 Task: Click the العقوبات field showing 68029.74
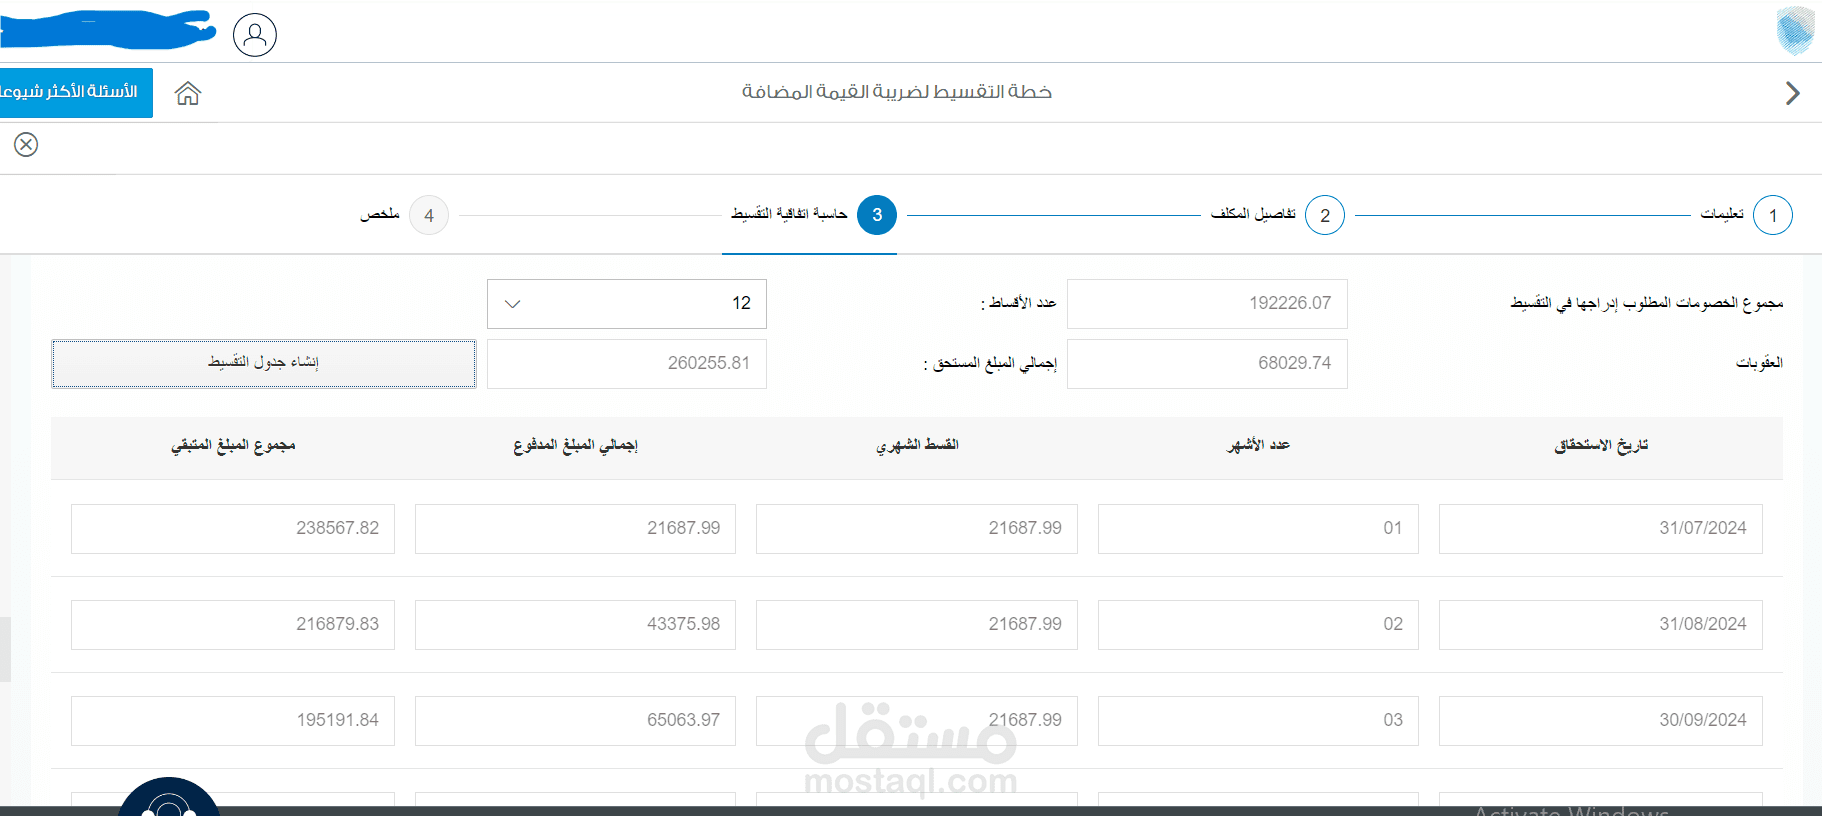(1207, 364)
